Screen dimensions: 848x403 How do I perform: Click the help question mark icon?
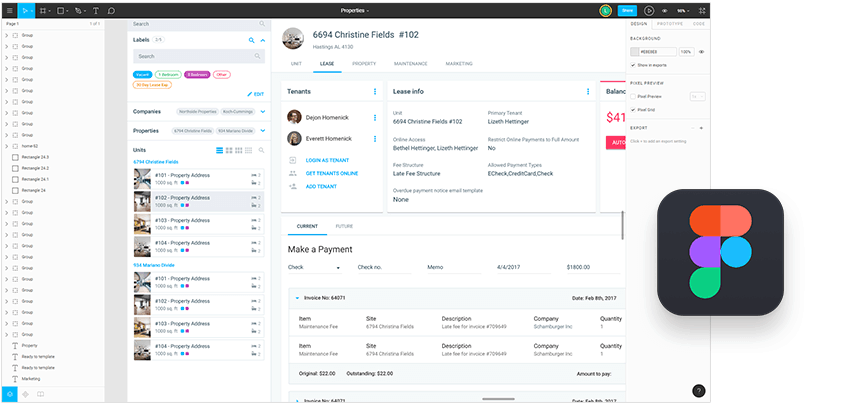point(699,391)
